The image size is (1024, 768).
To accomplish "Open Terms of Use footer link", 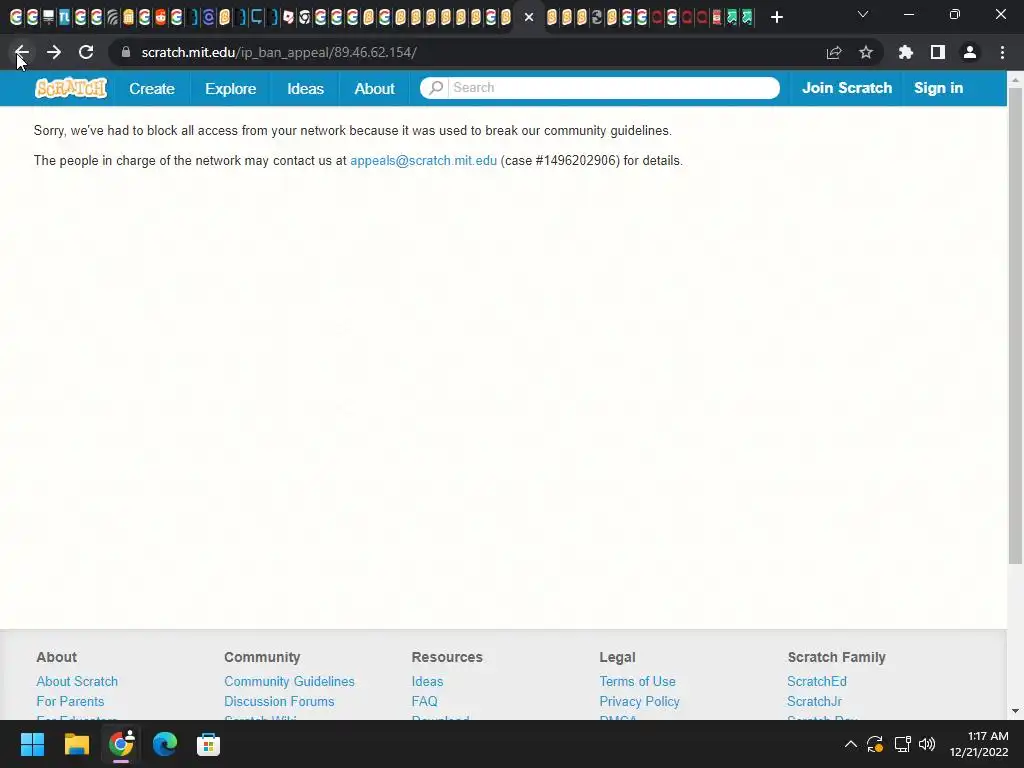I will (637, 681).
